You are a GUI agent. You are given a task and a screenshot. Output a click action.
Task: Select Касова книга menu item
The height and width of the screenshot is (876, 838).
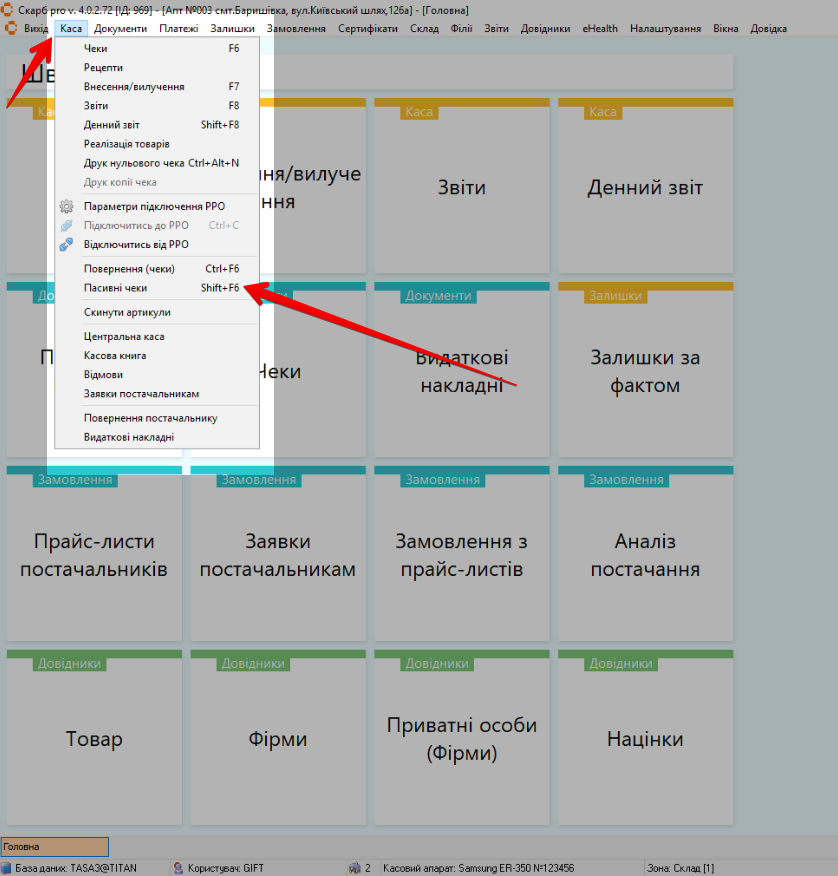115,356
